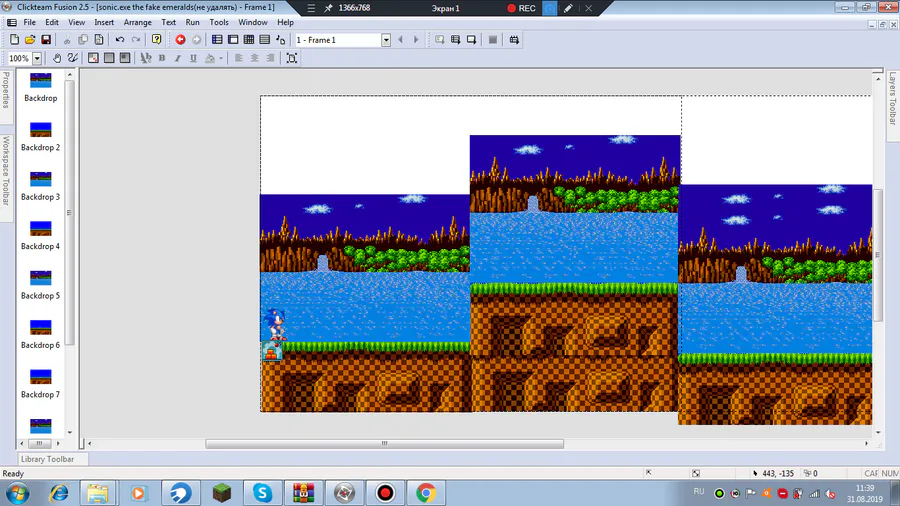The width and height of the screenshot is (900, 506).
Task: Click the horizontal scrollbar thumb
Action: (x=385, y=443)
